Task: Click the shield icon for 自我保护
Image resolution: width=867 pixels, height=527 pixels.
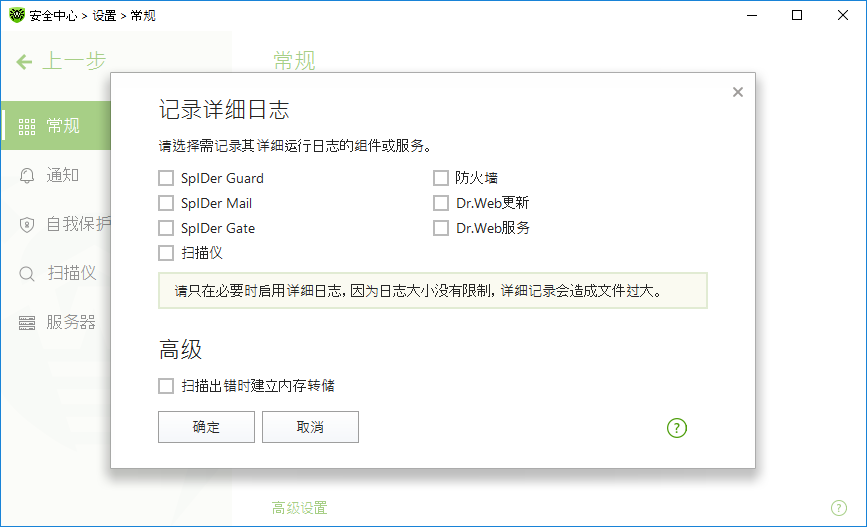Action: click(x=27, y=225)
